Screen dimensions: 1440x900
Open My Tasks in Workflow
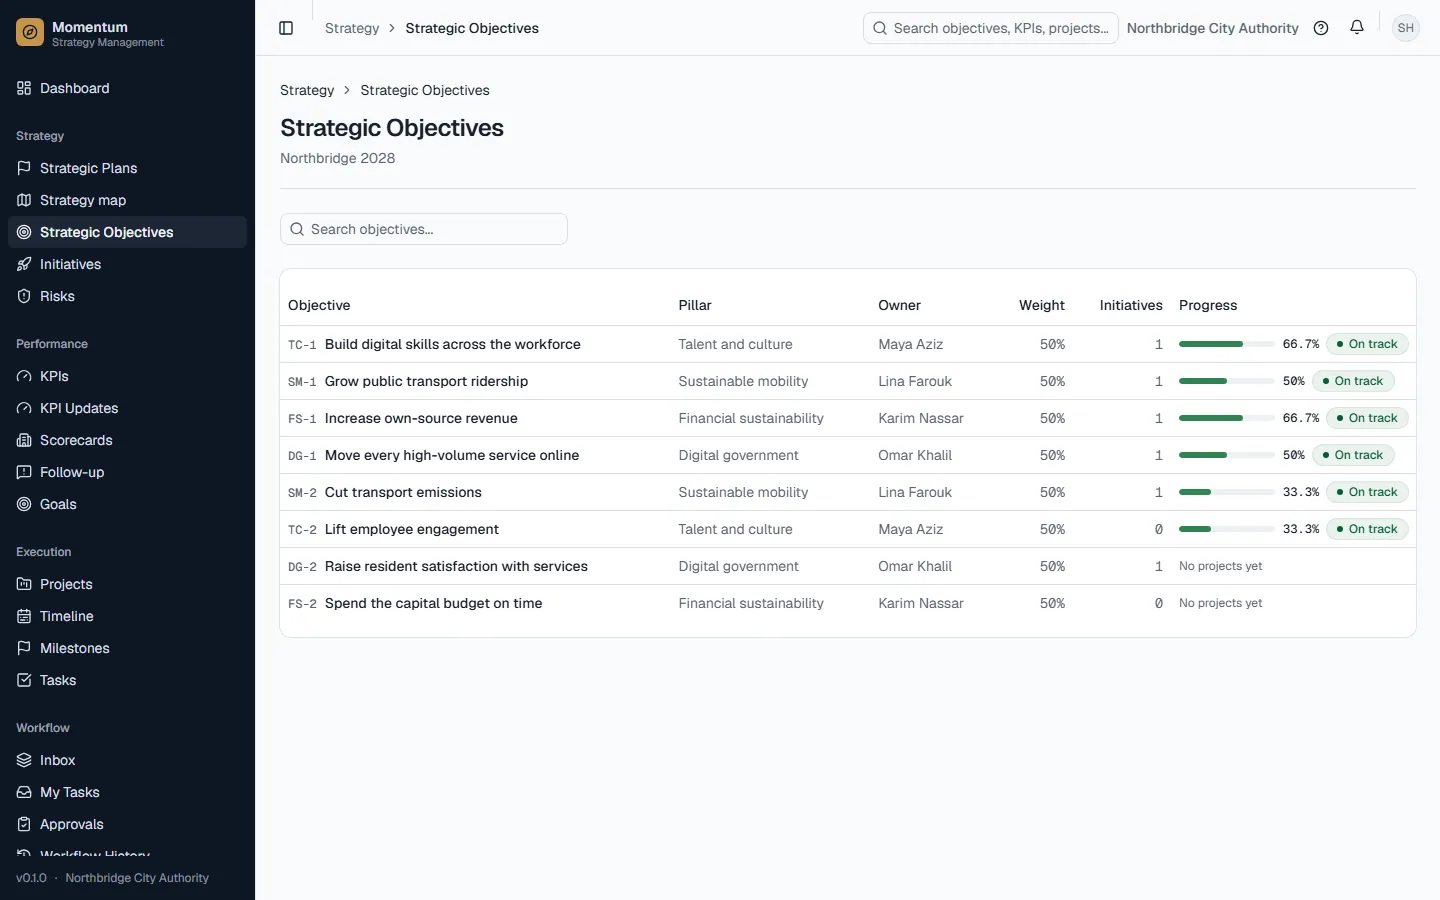pos(127,792)
